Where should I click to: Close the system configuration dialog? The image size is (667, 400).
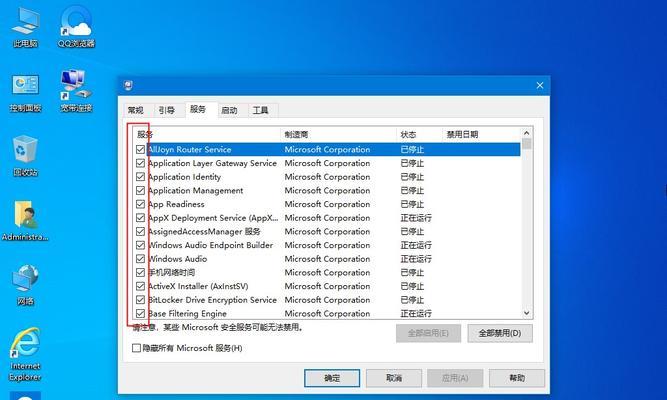click(540, 86)
